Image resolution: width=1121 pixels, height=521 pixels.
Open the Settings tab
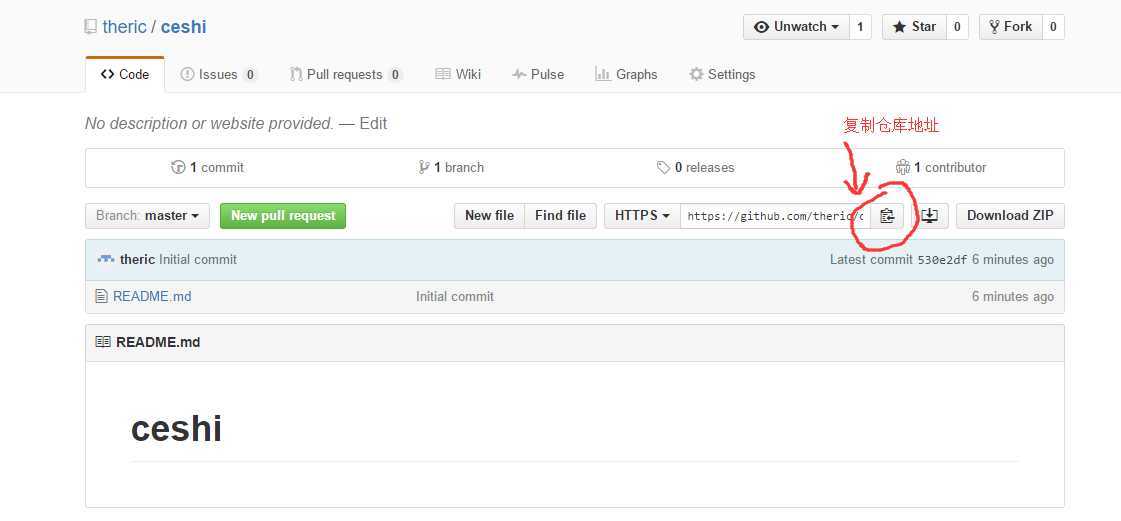pyautogui.click(x=722, y=74)
